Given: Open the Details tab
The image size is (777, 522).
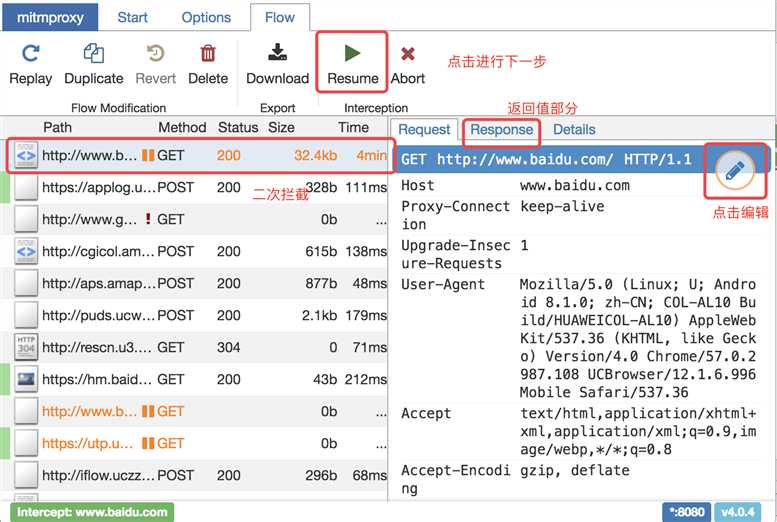Looking at the screenshot, I should pyautogui.click(x=574, y=129).
